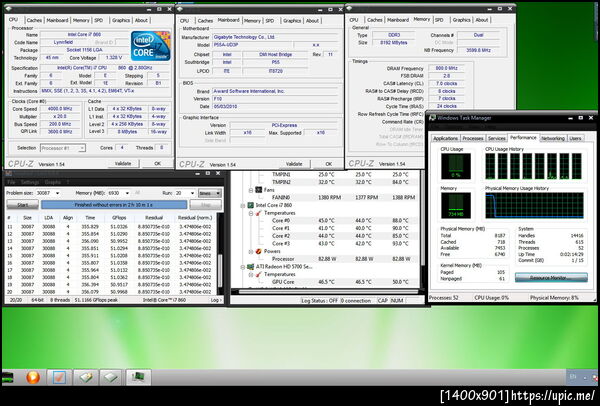The height and width of the screenshot is (406, 600).
Task: Open the yellow-tinted chip taskbar icon
Action: tap(86, 377)
